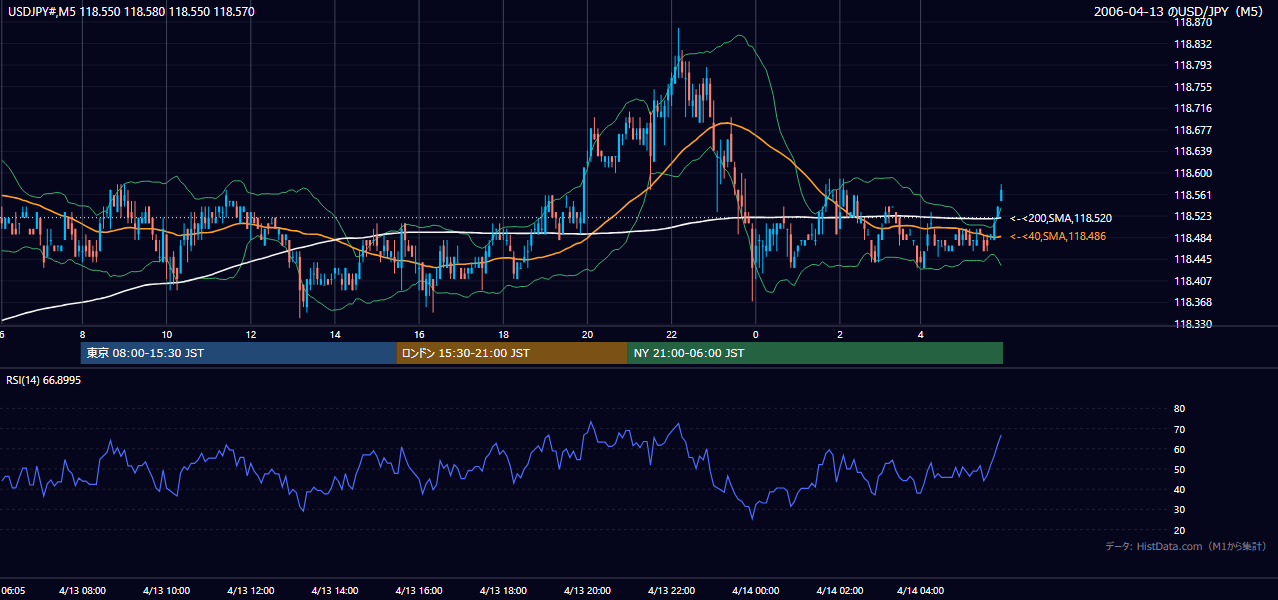Click hour tick 12 under the price chart
This screenshot has width=1278, height=600.
pos(250,334)
